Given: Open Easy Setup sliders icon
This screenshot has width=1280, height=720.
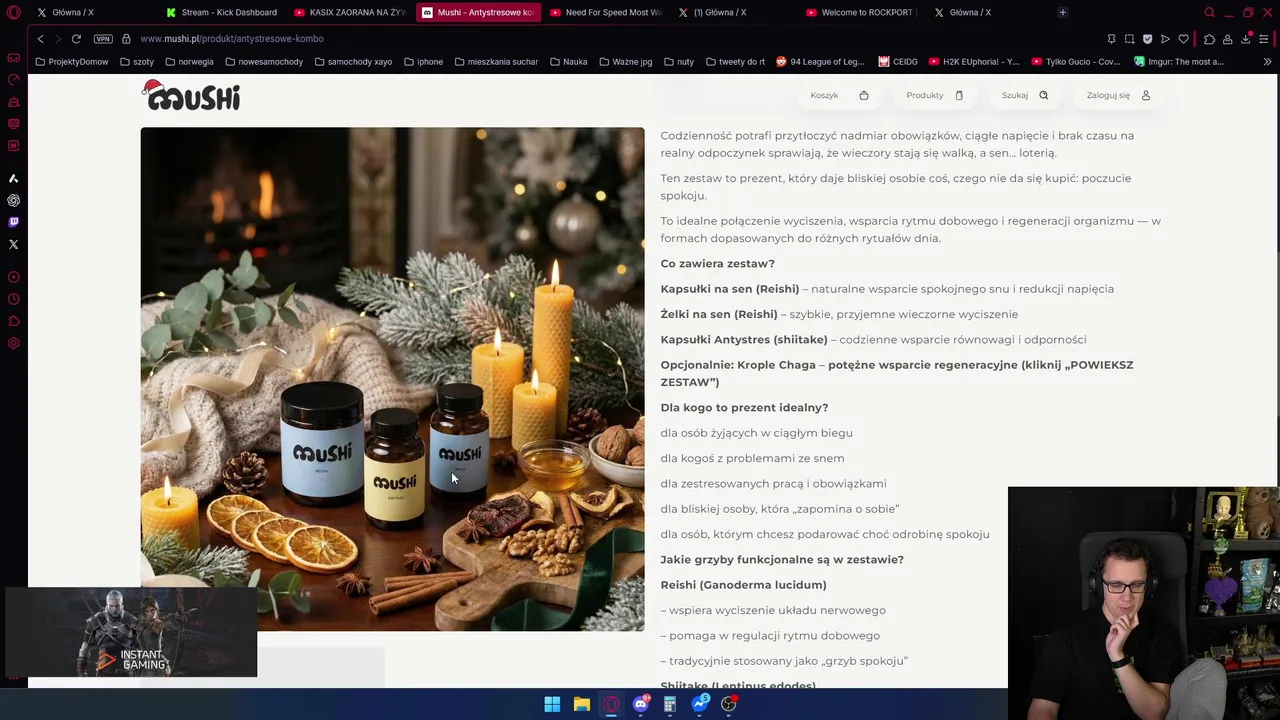Looking at the screenshot, I should 1264,39.
